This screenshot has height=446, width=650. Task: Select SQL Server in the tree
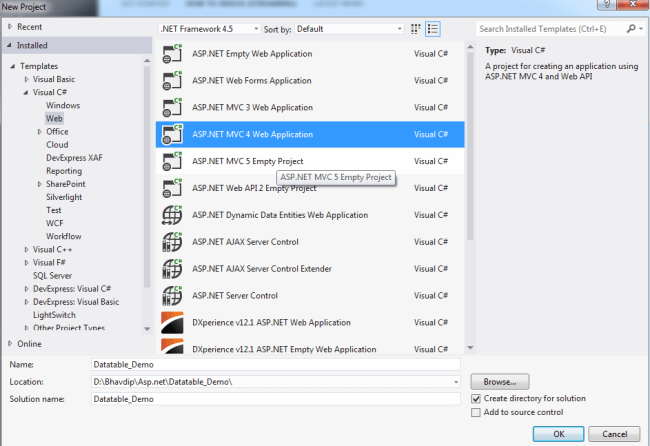pos(53,276)
